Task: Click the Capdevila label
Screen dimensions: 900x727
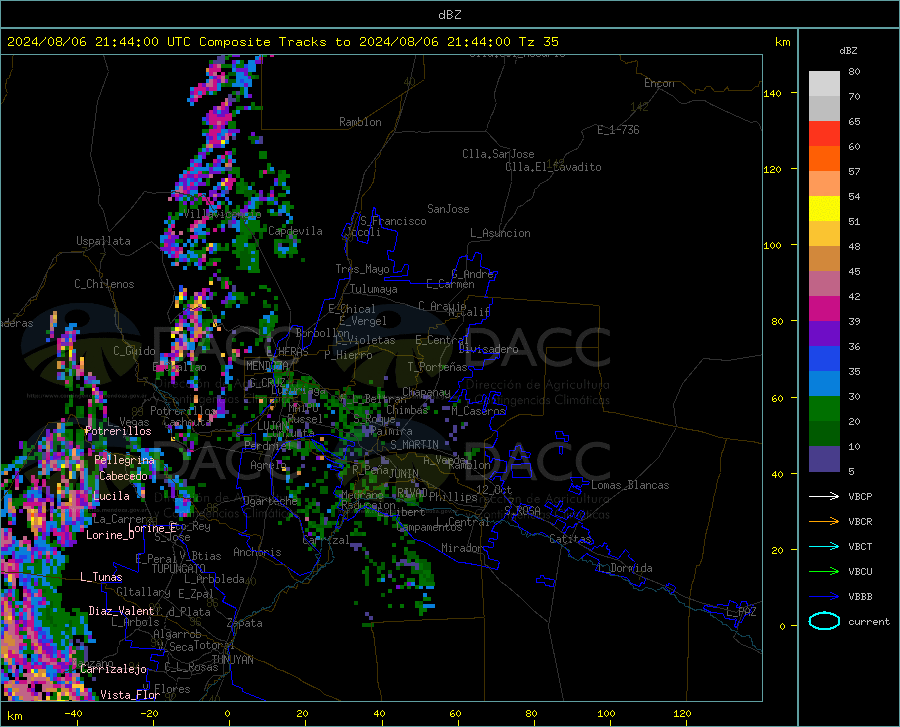Action: [x=295, y=231]
